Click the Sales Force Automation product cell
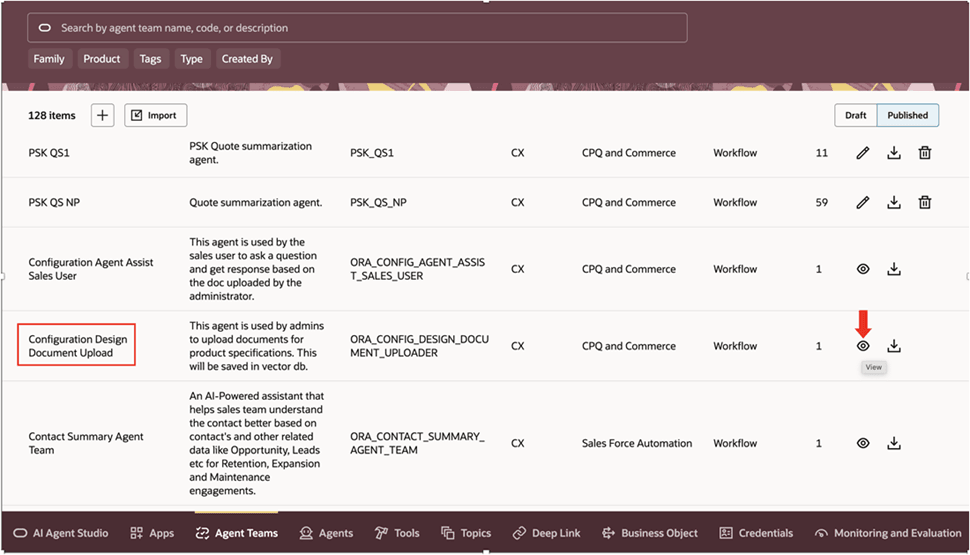This screenshot has height=555, width=970. coord(637,443)
